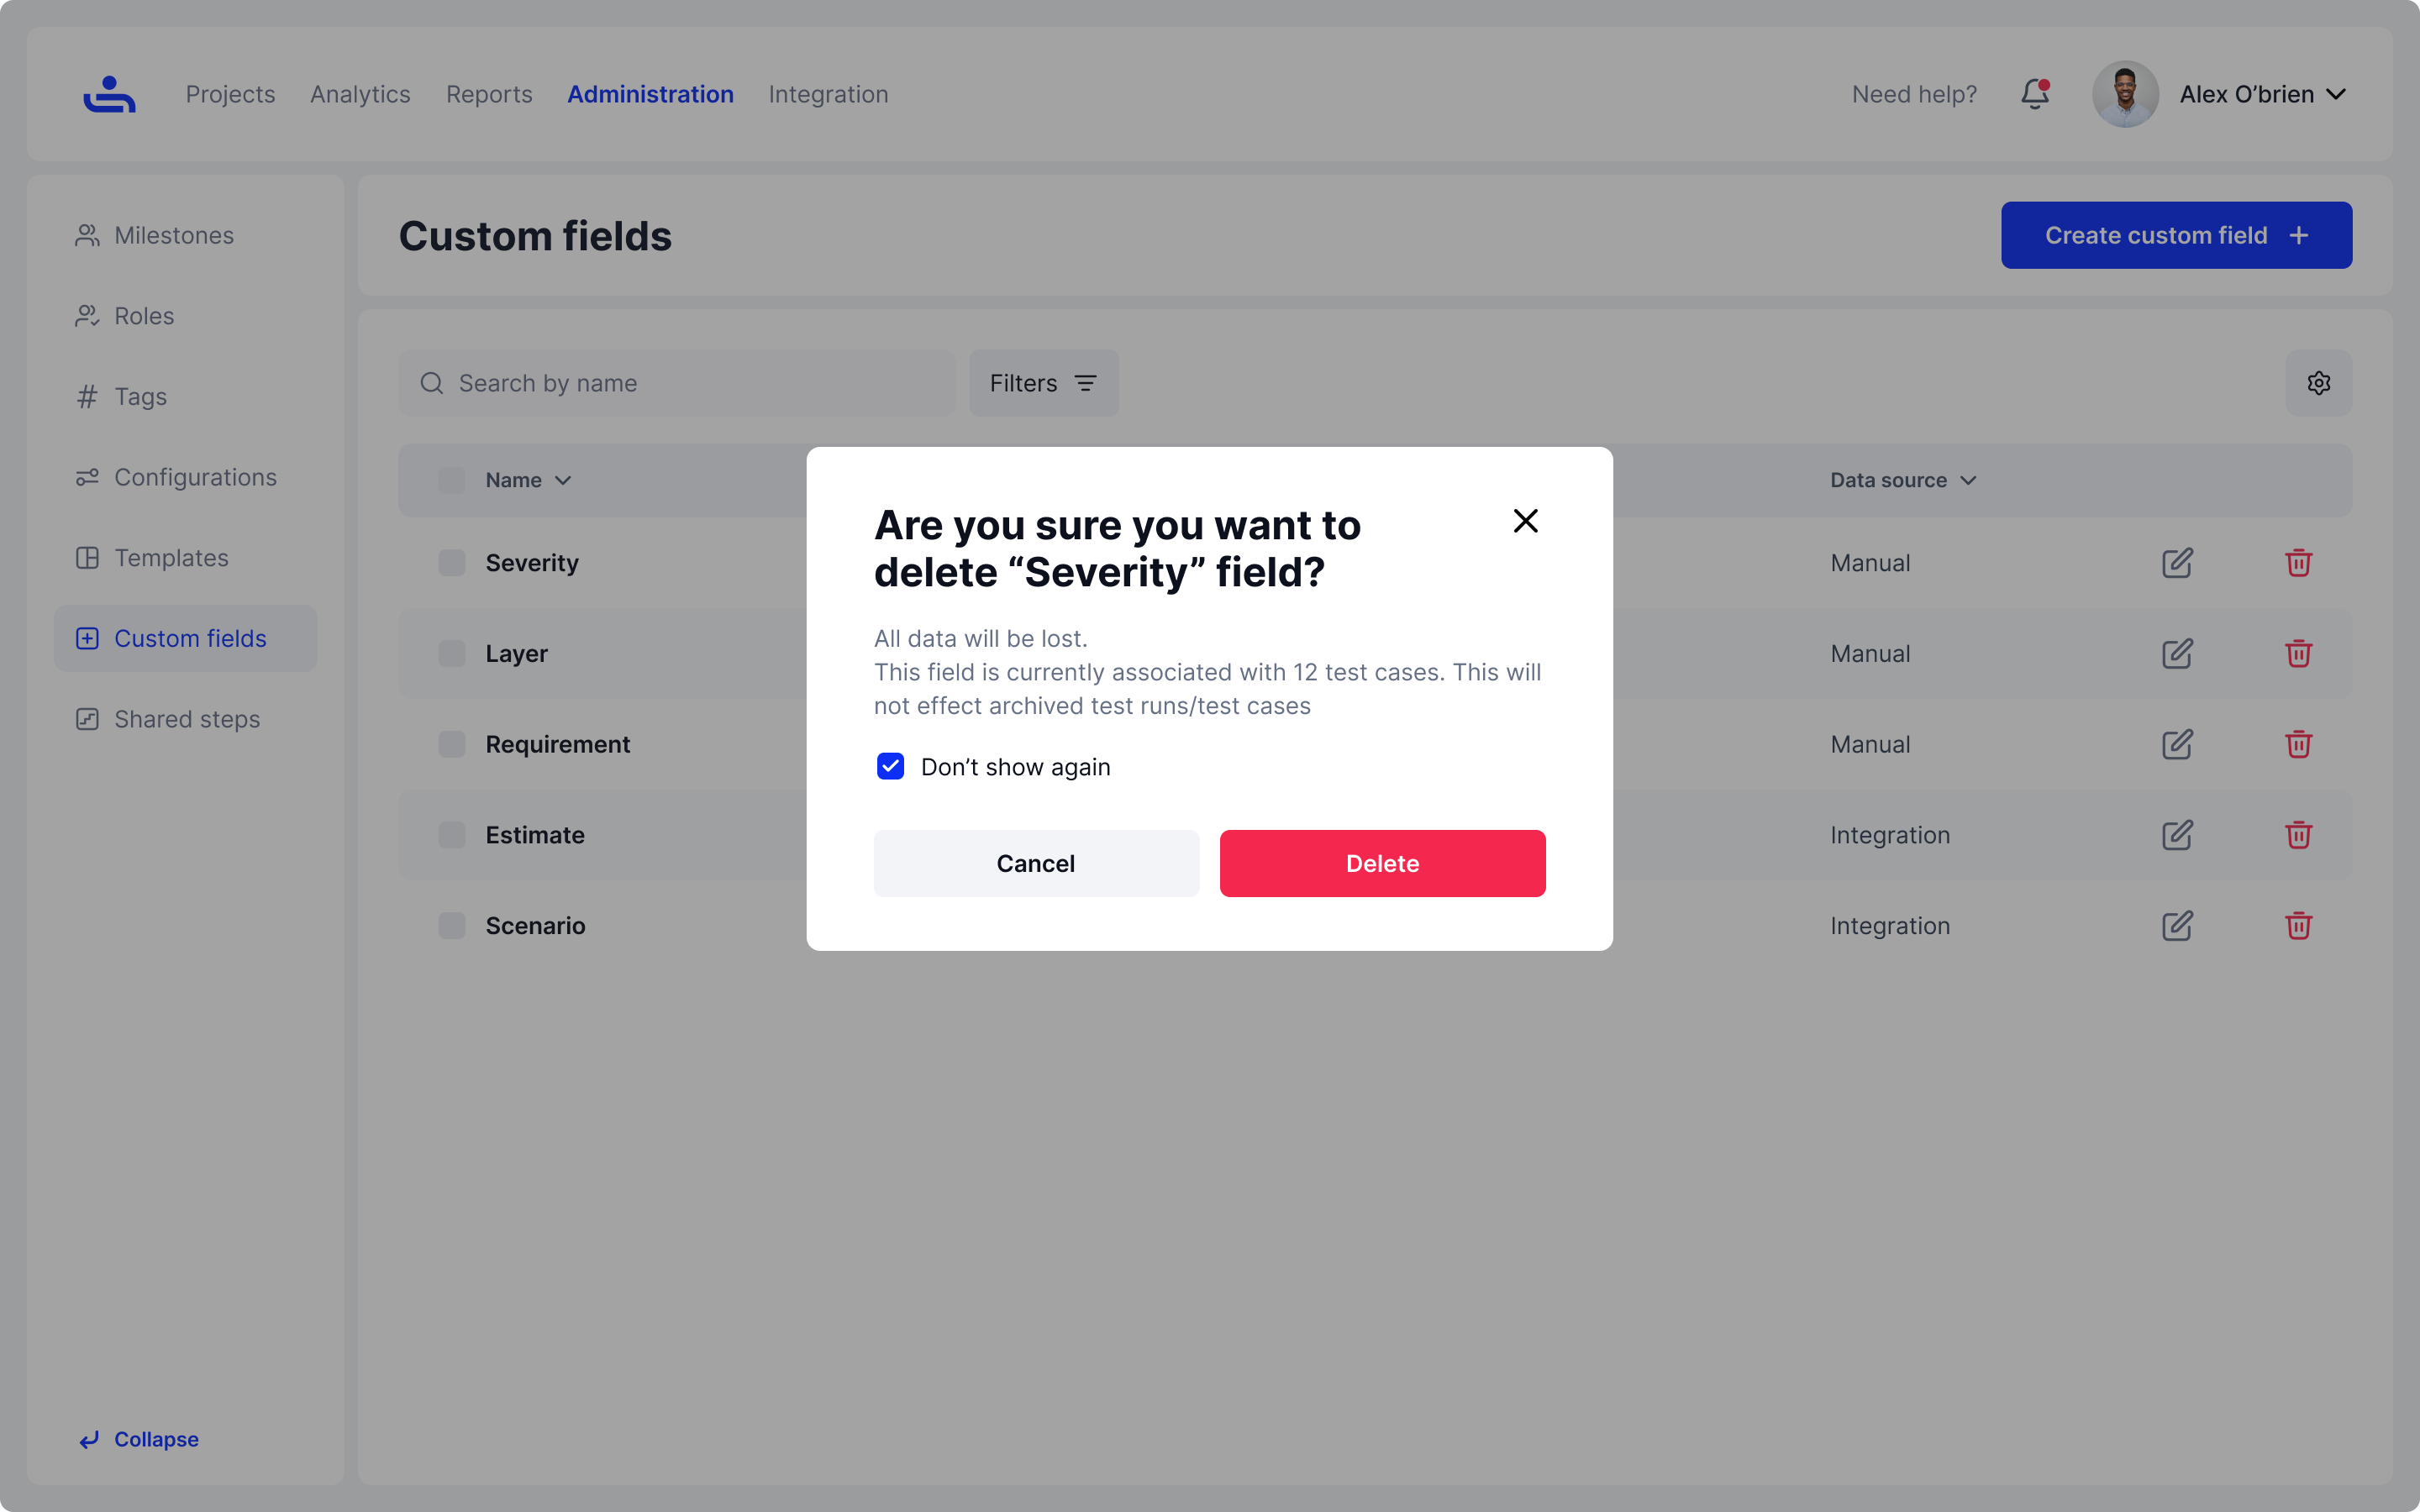
Task: Click the notification bell icon
Action: 2034,94
